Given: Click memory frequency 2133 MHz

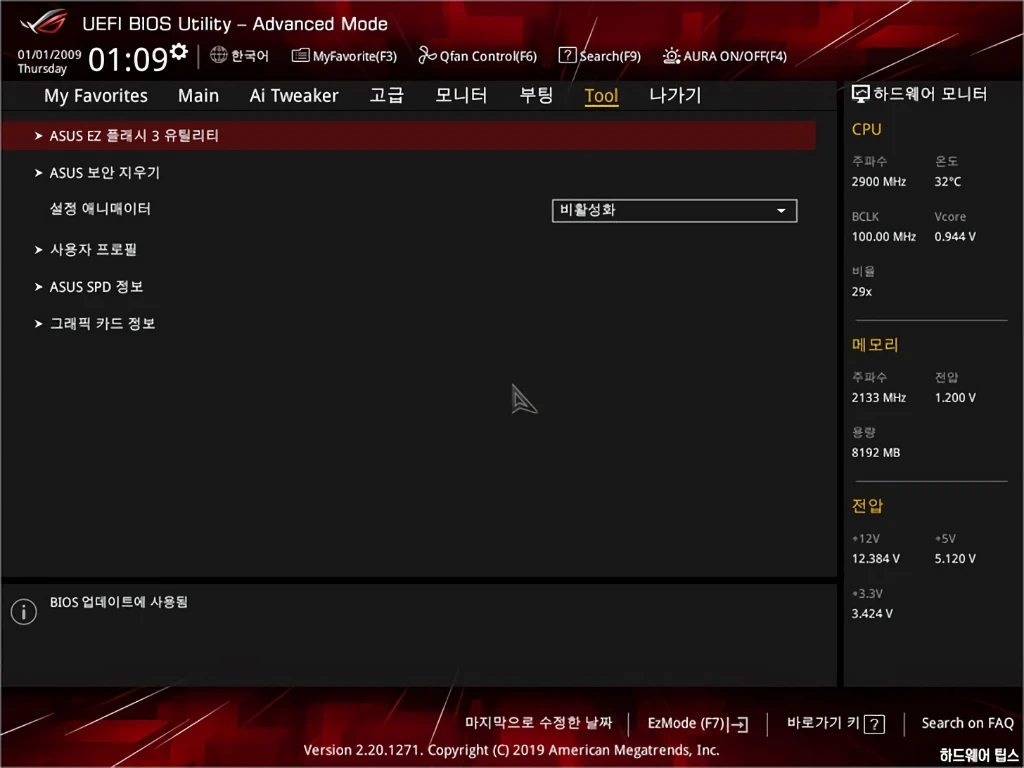Looking at the screenshot, I should 878,398.
